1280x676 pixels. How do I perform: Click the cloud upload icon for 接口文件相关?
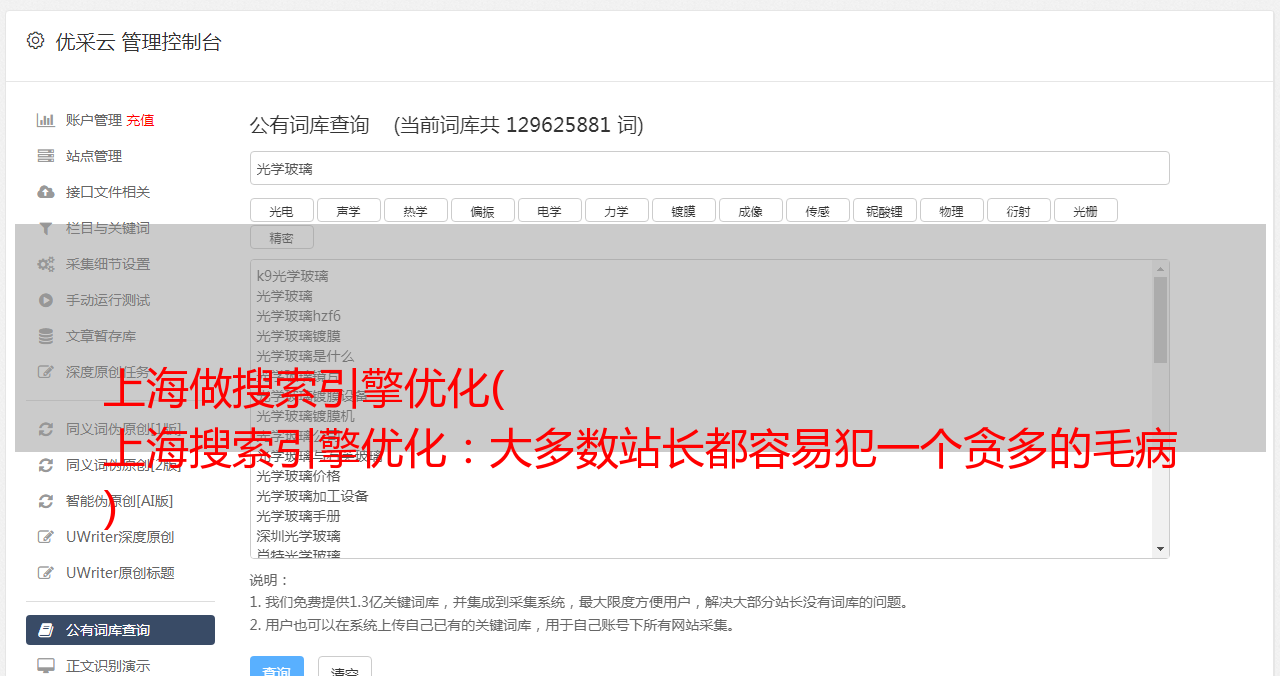point(46,192)
